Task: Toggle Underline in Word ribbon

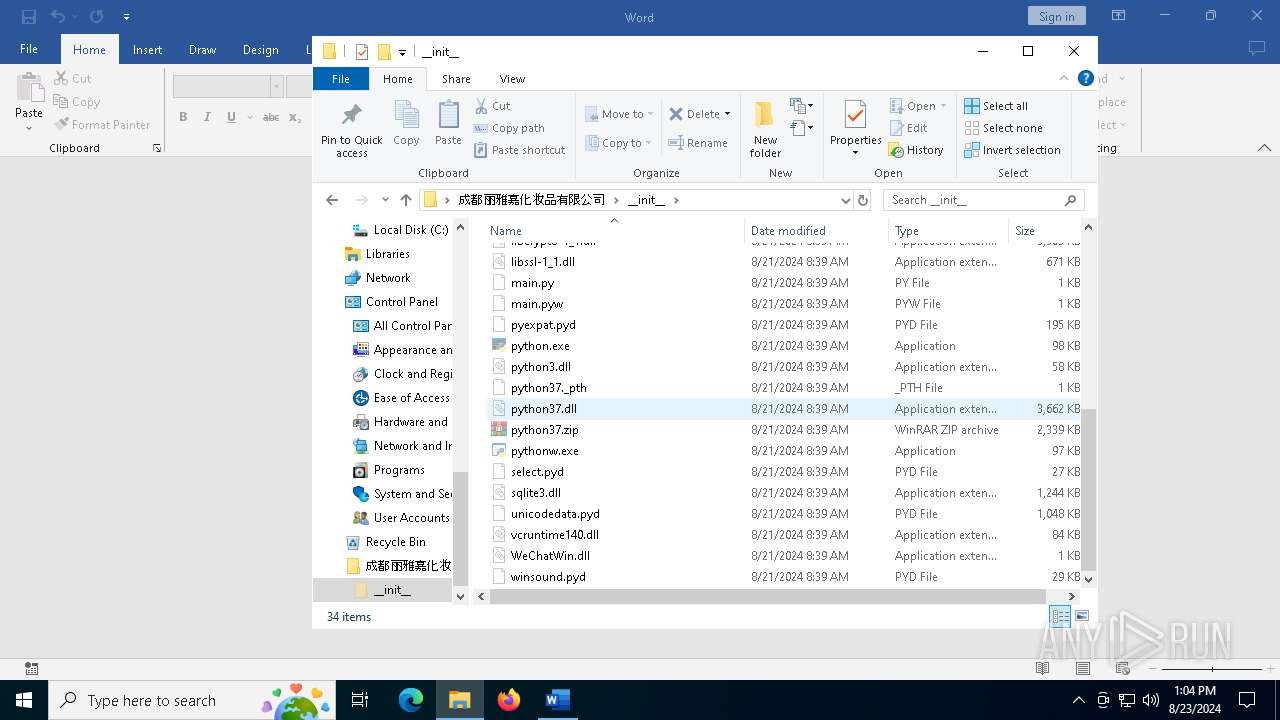Action: tap(231, 117)
